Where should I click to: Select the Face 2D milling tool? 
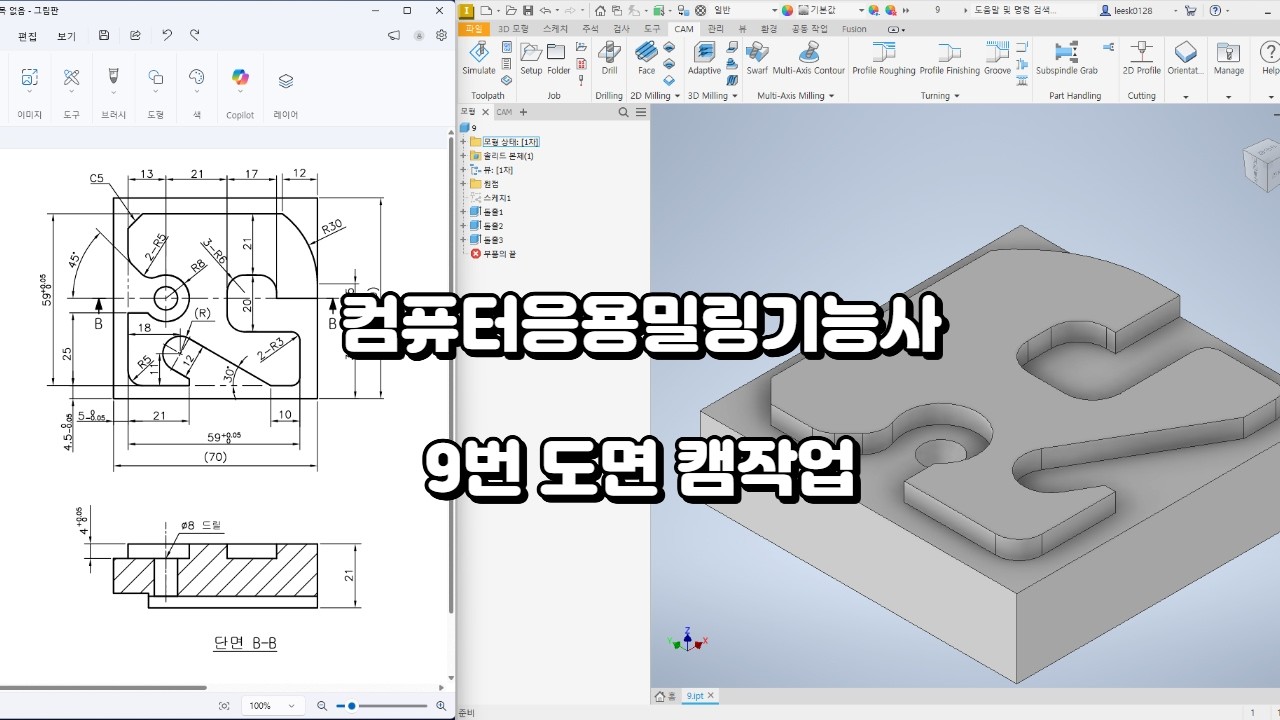[646, 58]
